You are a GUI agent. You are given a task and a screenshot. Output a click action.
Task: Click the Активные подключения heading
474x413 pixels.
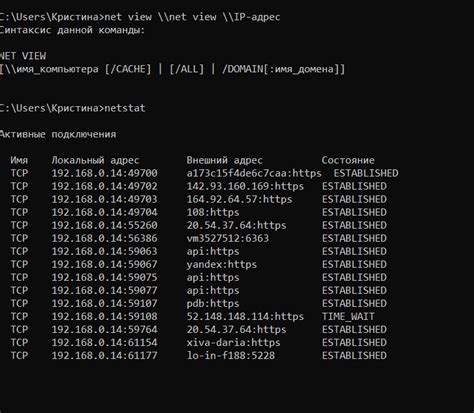pos(58,134)
